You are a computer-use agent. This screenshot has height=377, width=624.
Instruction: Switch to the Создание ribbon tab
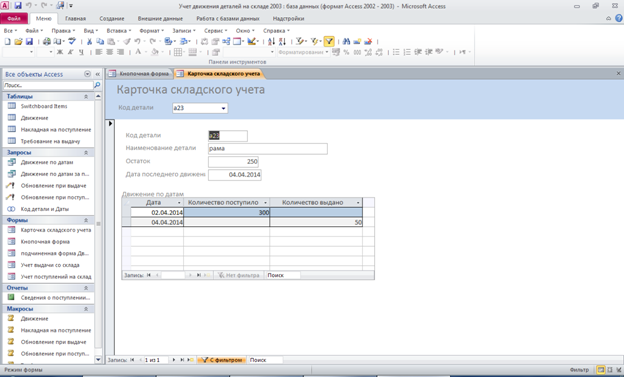tap(112, 18)
